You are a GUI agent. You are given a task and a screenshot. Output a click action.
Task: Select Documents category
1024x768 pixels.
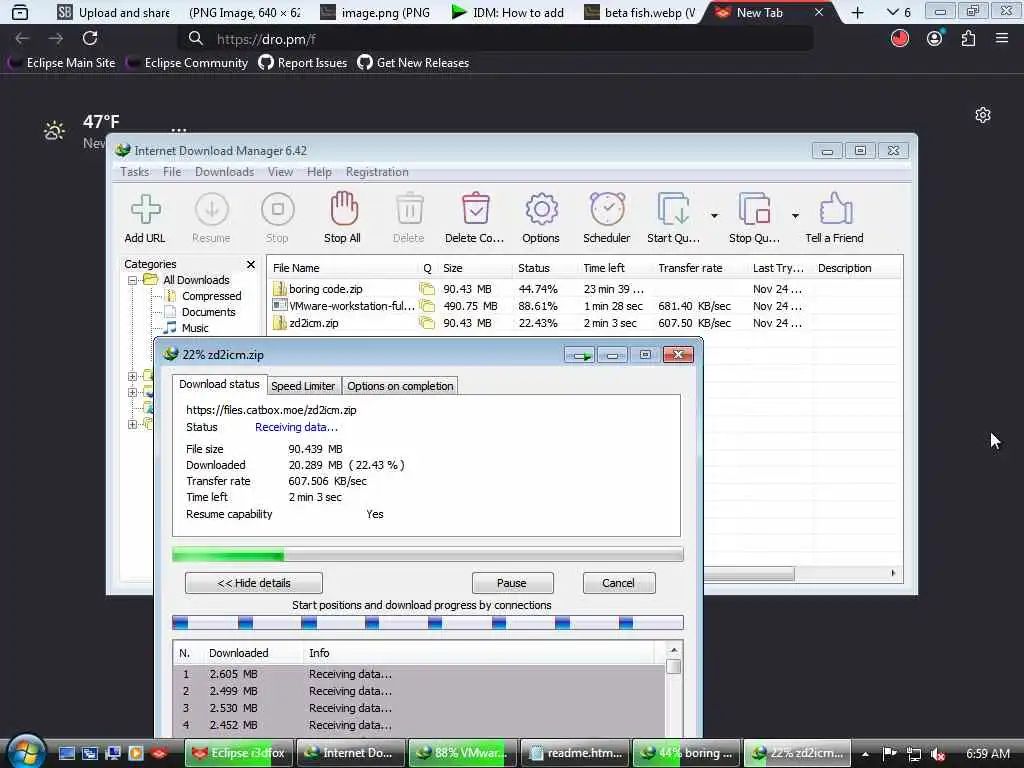pyautogui.click(x=208, y=312)
